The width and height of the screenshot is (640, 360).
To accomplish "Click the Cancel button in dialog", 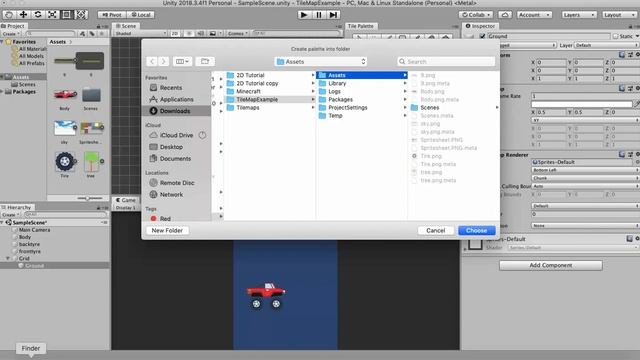I will (436, 231).
